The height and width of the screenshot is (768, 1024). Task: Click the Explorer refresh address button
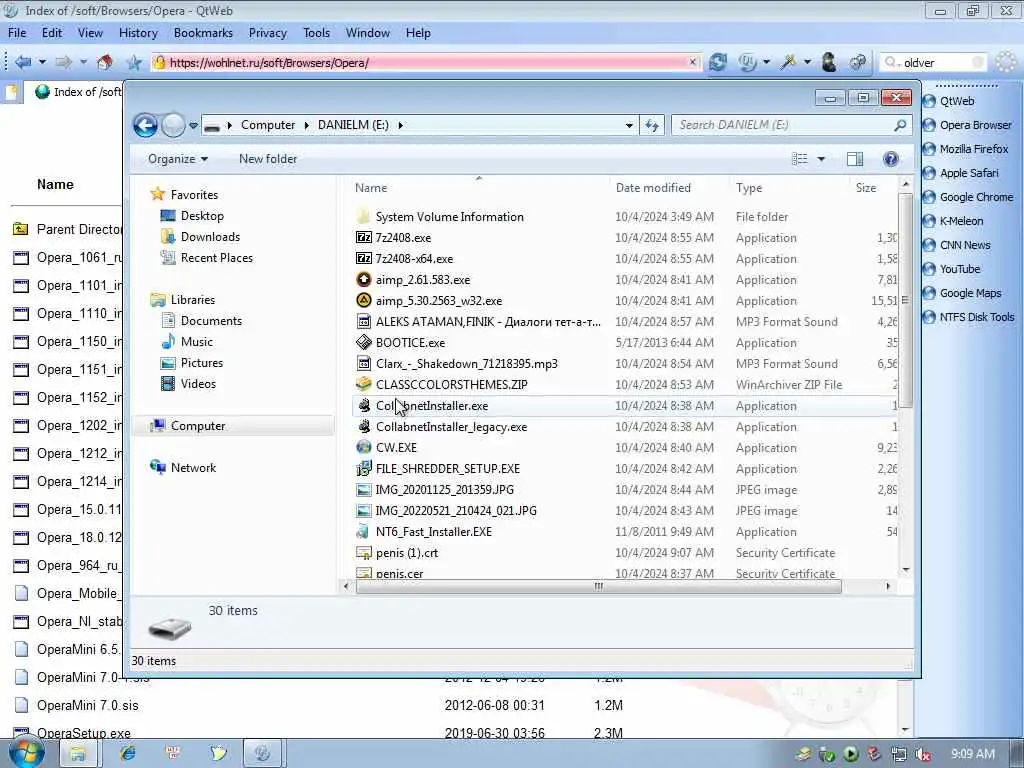(652, 125)
